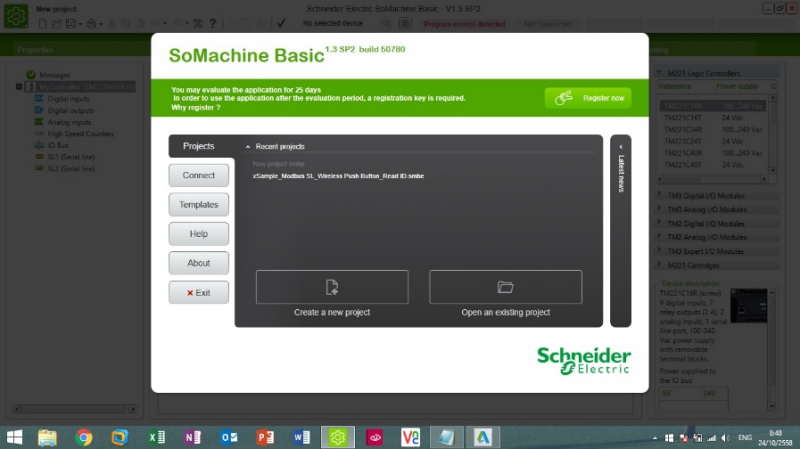Collapse the M221 Logic Controllers catalog section

(659, 73)
